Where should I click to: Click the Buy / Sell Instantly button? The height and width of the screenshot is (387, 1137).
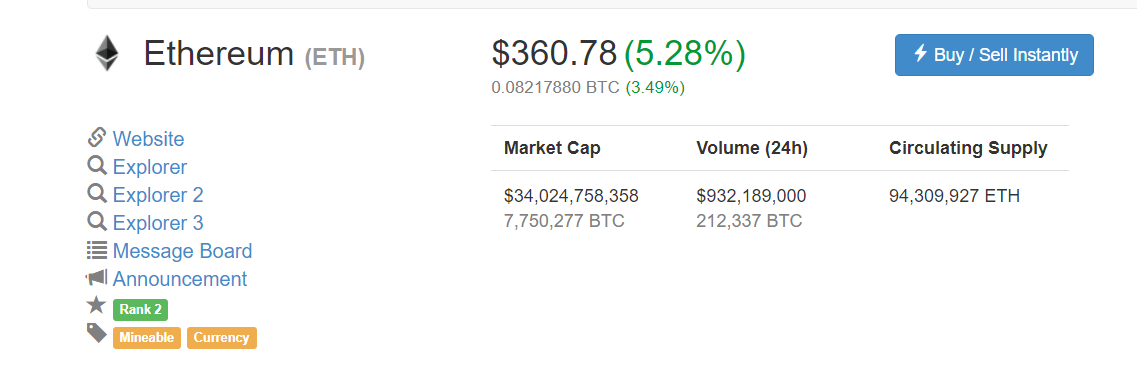[994, 54]
